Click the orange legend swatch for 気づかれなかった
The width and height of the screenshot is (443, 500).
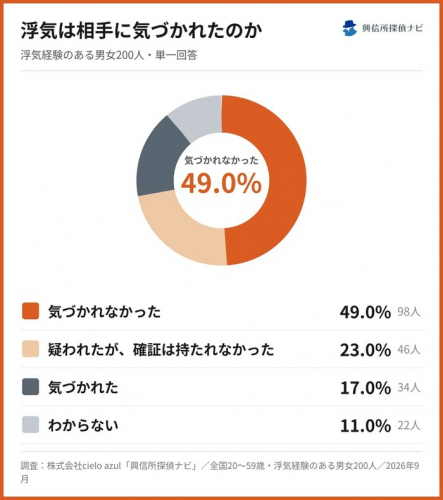pyautogui.click(x=30, y=311)
